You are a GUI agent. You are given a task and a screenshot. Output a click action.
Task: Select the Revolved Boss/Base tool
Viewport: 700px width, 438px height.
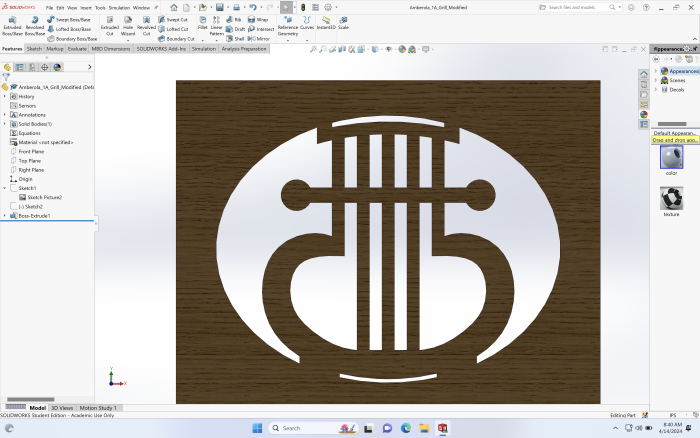pos(34,26)
